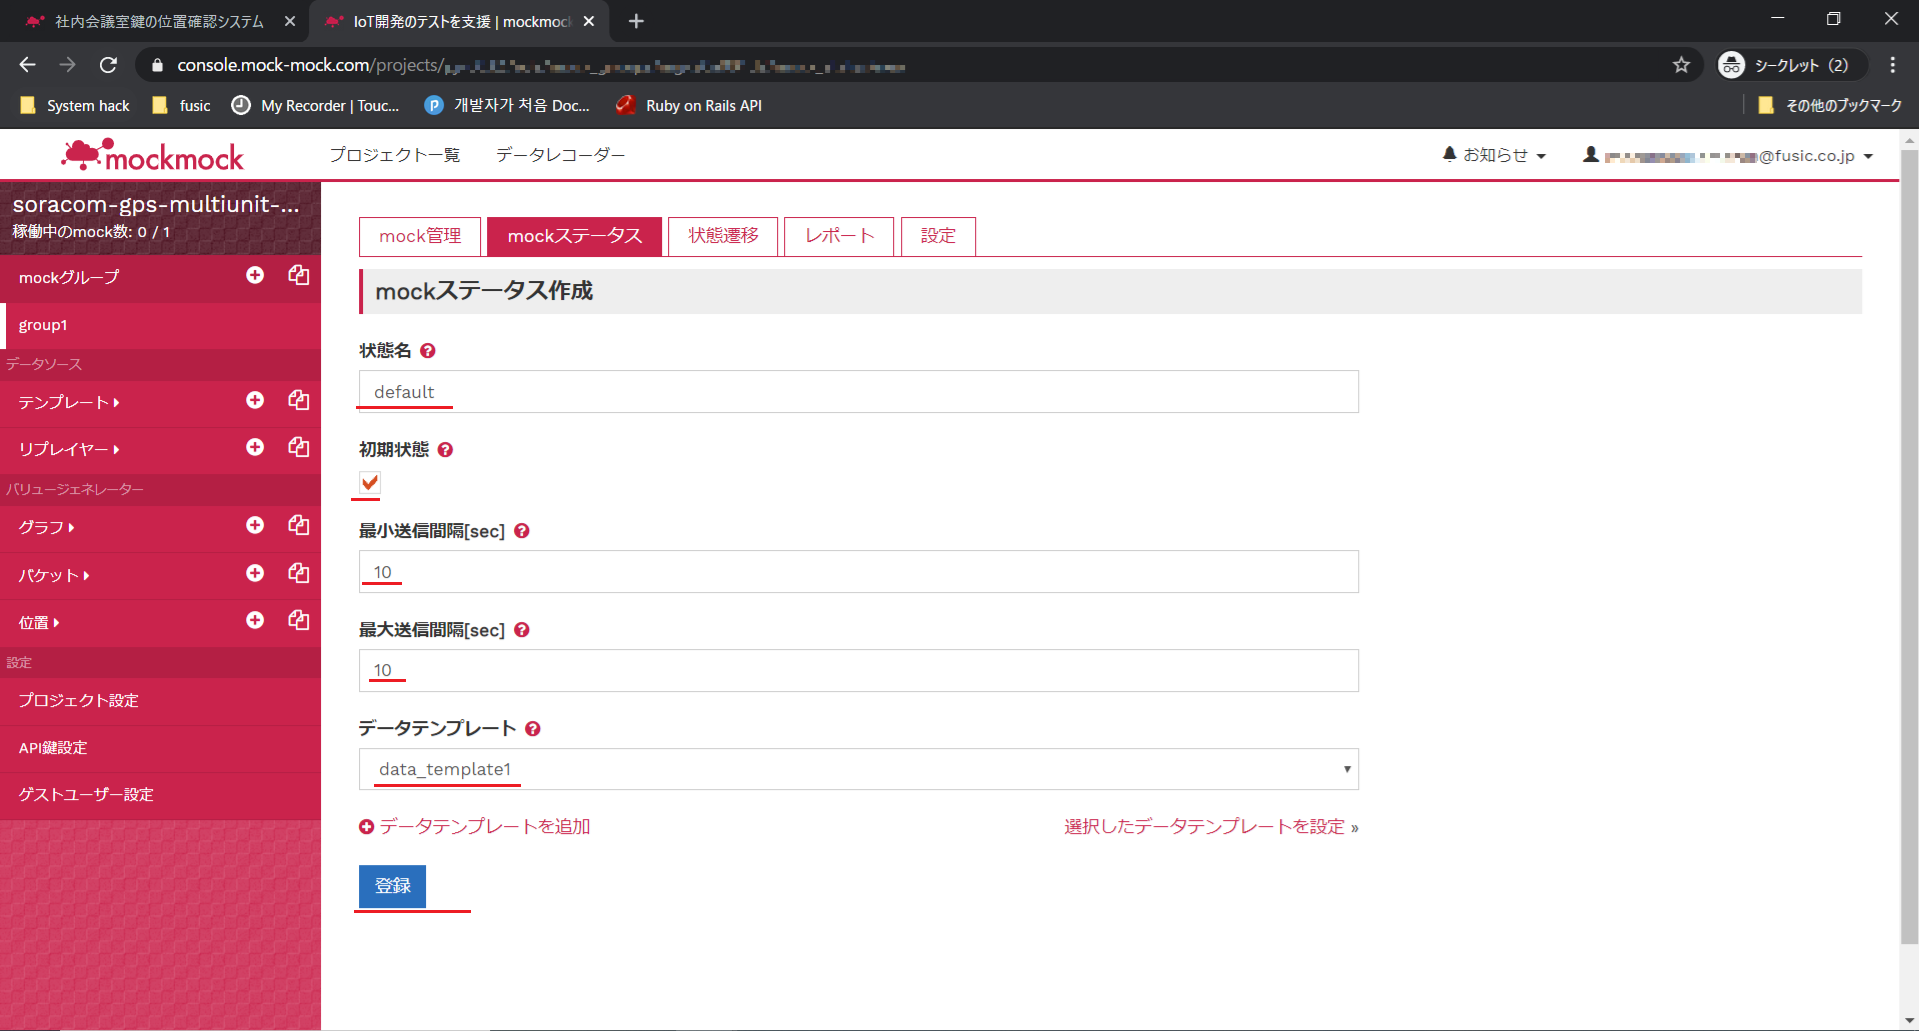The width and height of the screenshot is (1919, 1031).
Task: Click the copy icon beside バケット
Action: click(298, 573)
